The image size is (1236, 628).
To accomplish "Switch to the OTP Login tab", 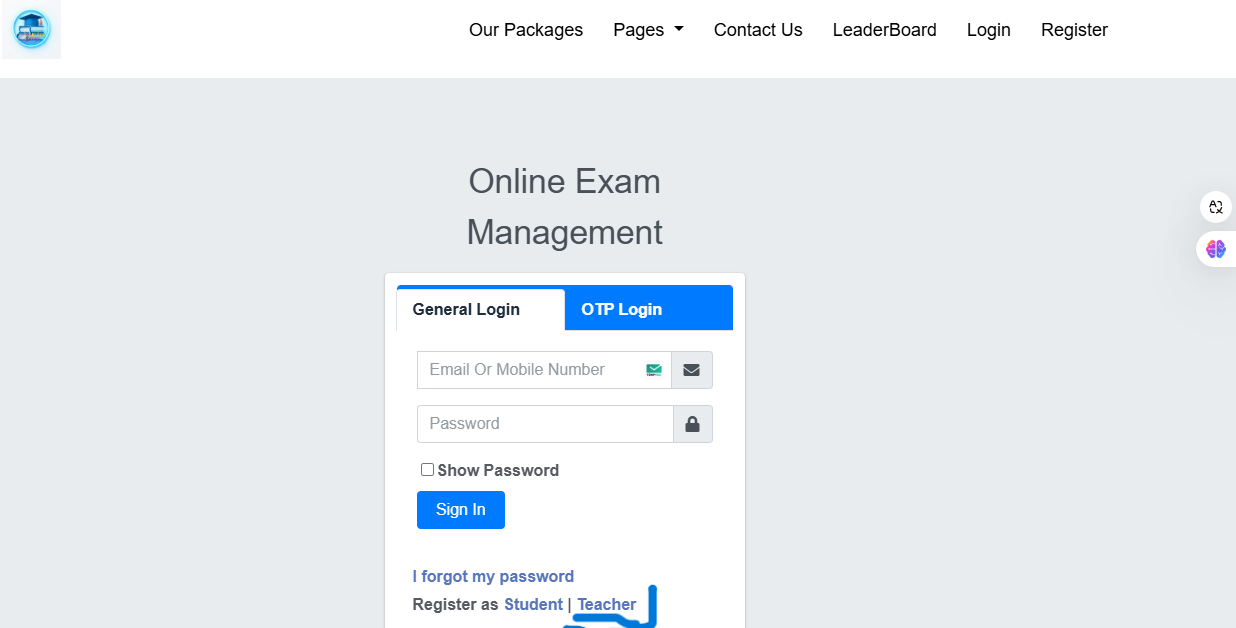I will [x=621, y=309].
